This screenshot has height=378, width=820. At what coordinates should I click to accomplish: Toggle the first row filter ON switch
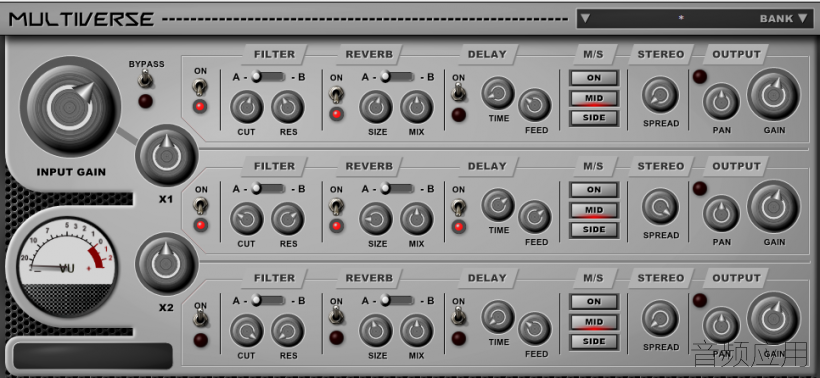pyautogui.click(x=200, y=87)
